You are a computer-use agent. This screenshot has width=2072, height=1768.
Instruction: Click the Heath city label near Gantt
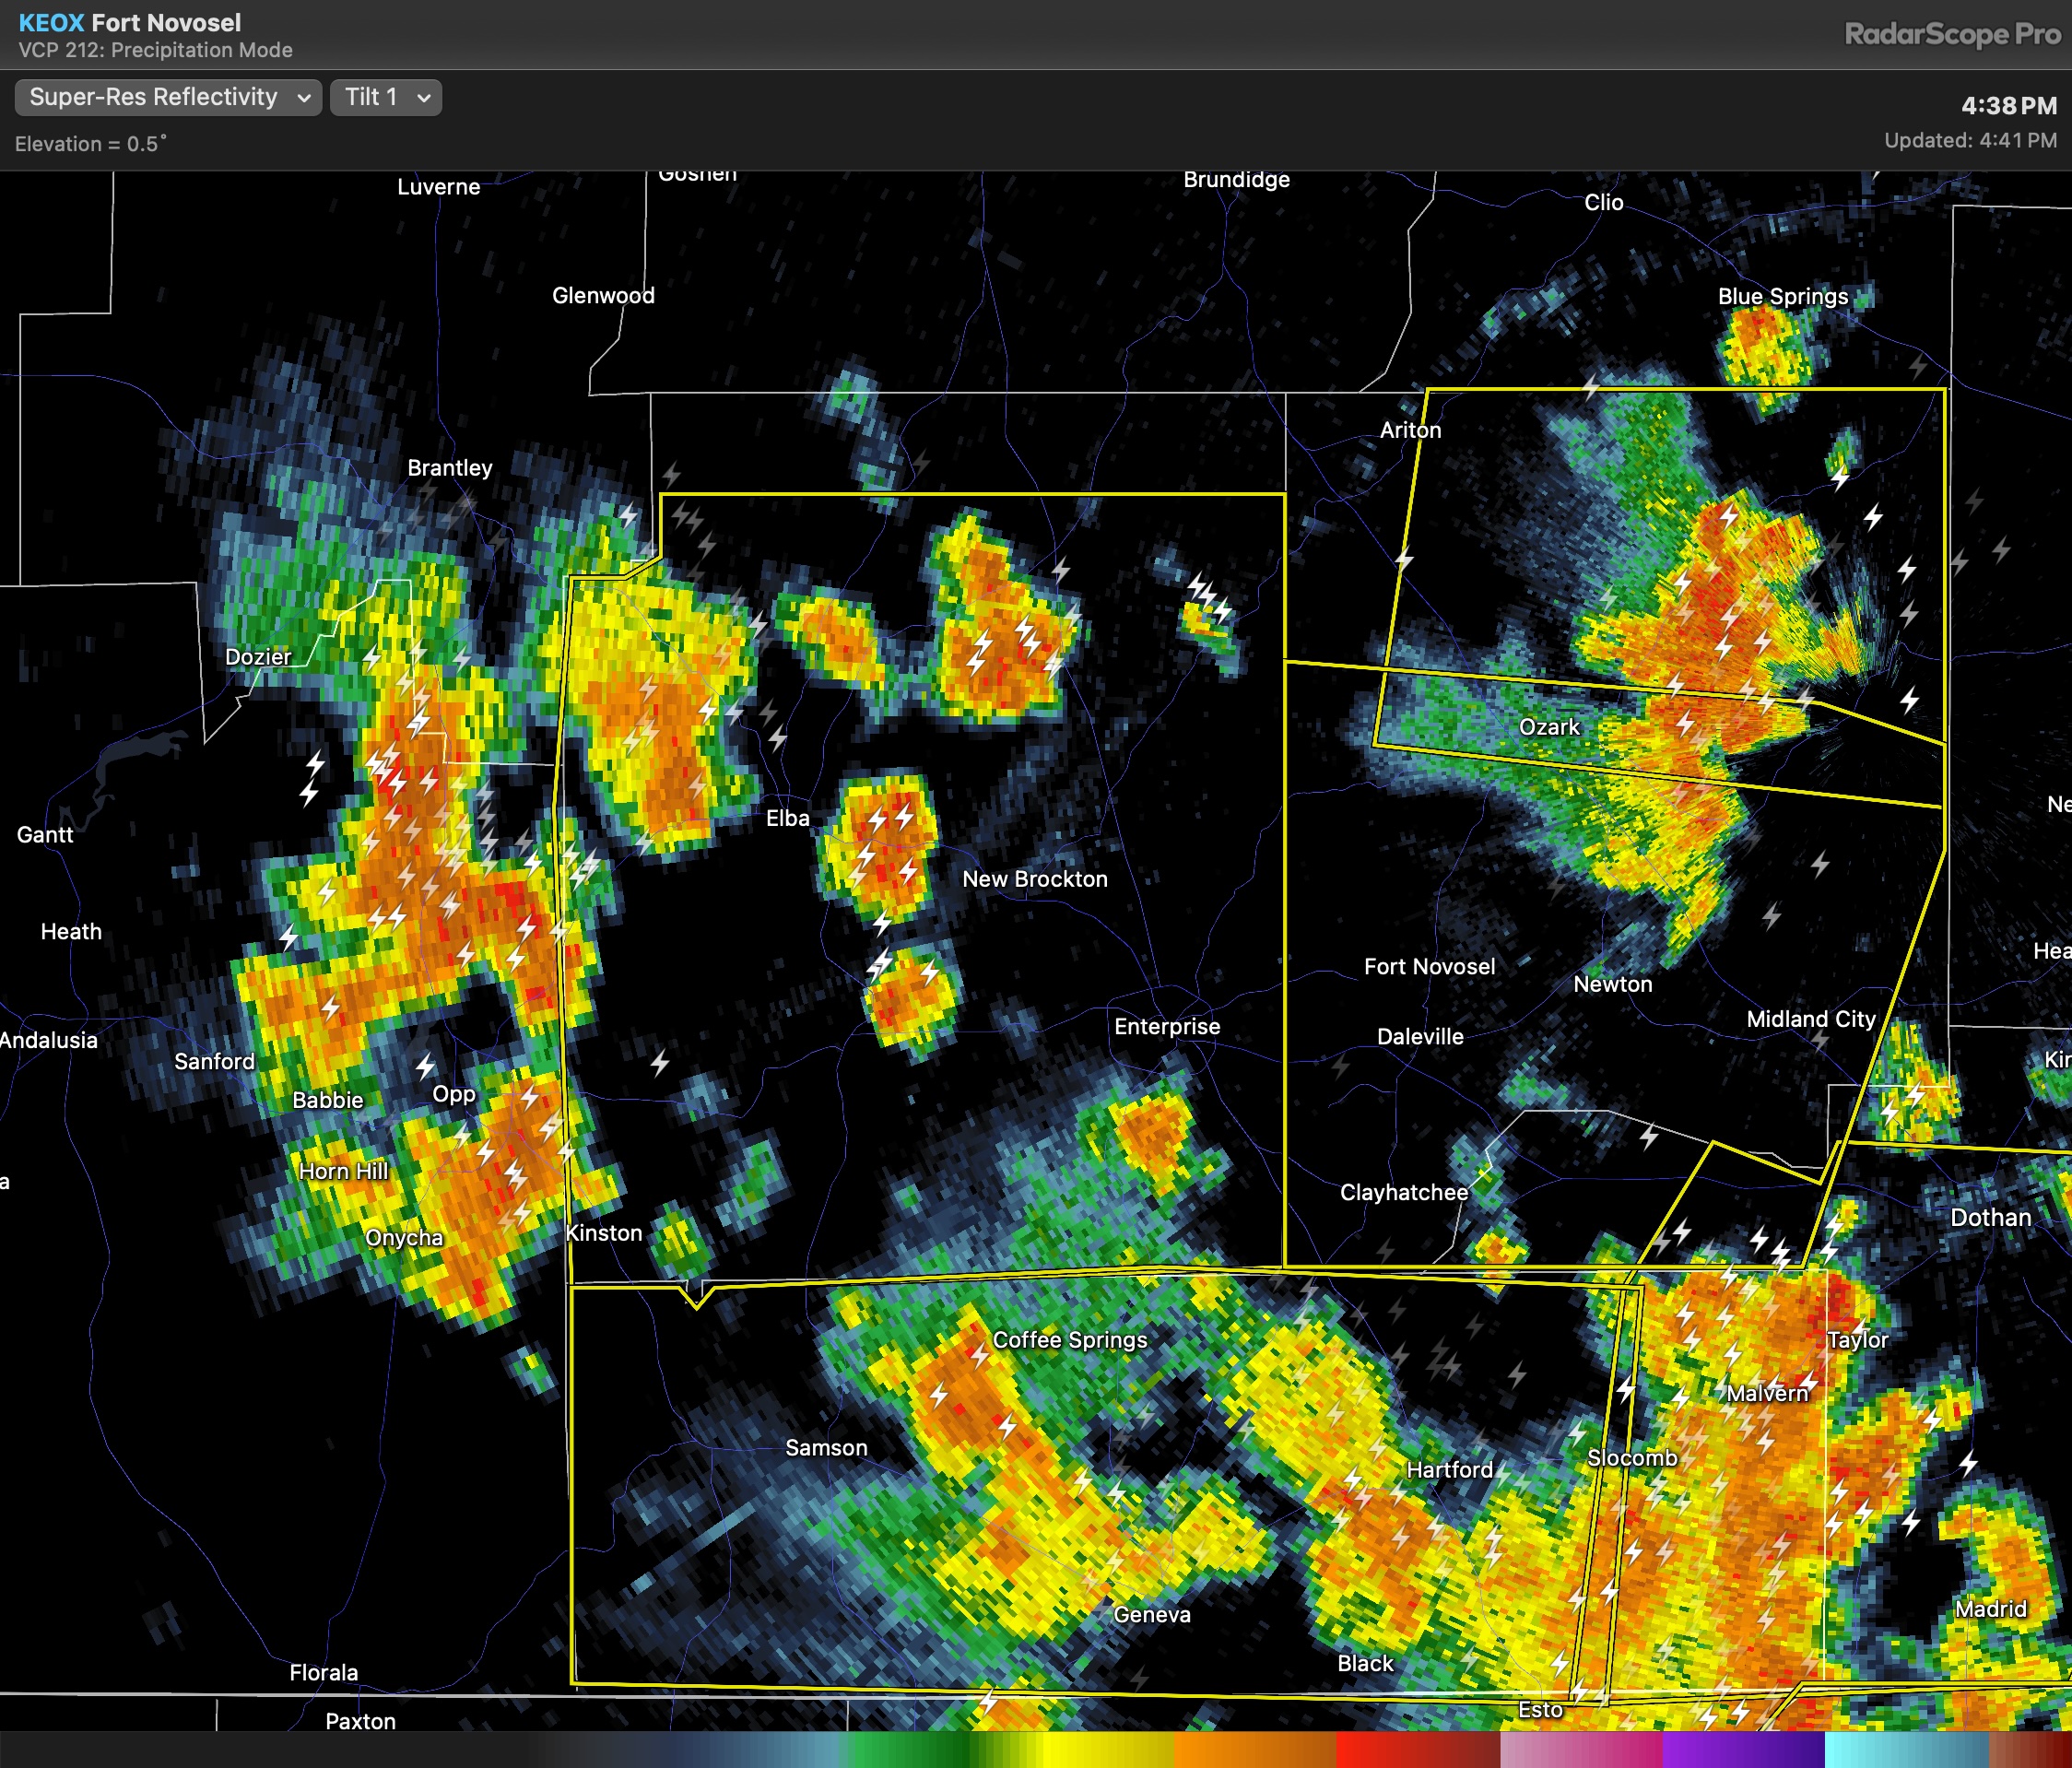(x=71, y=931)
